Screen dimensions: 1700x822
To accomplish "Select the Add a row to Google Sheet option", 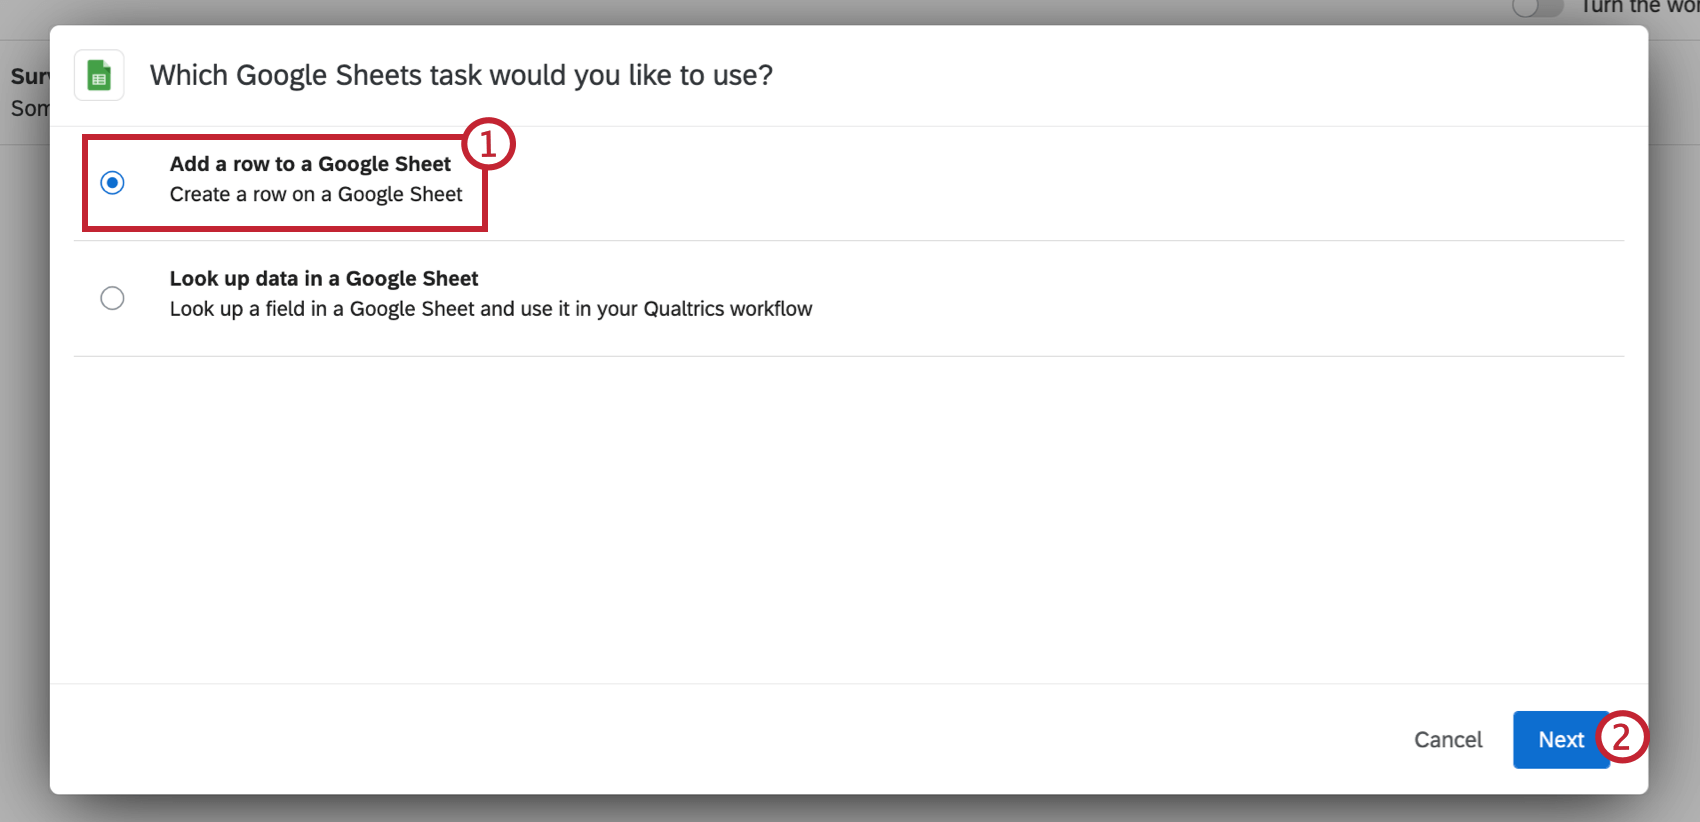I will click(309, 163).
